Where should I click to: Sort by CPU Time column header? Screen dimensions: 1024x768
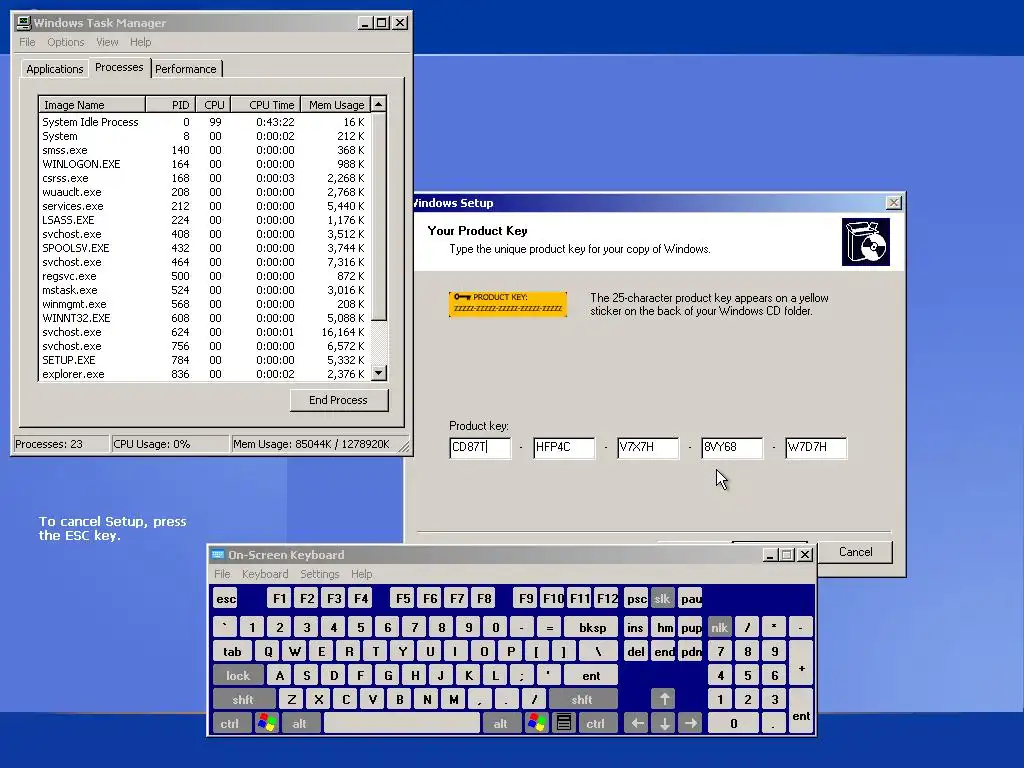266,104
